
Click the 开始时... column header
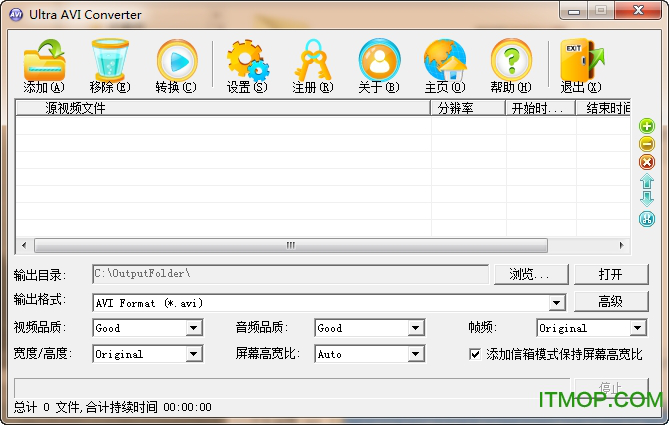[541, 108]
